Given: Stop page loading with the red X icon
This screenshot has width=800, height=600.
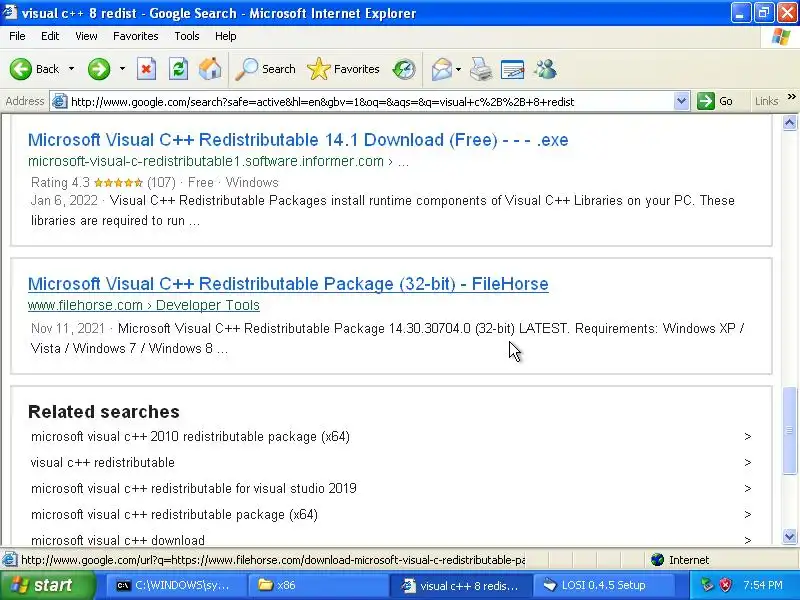Looking at the screenshot, I should [146, 69].
